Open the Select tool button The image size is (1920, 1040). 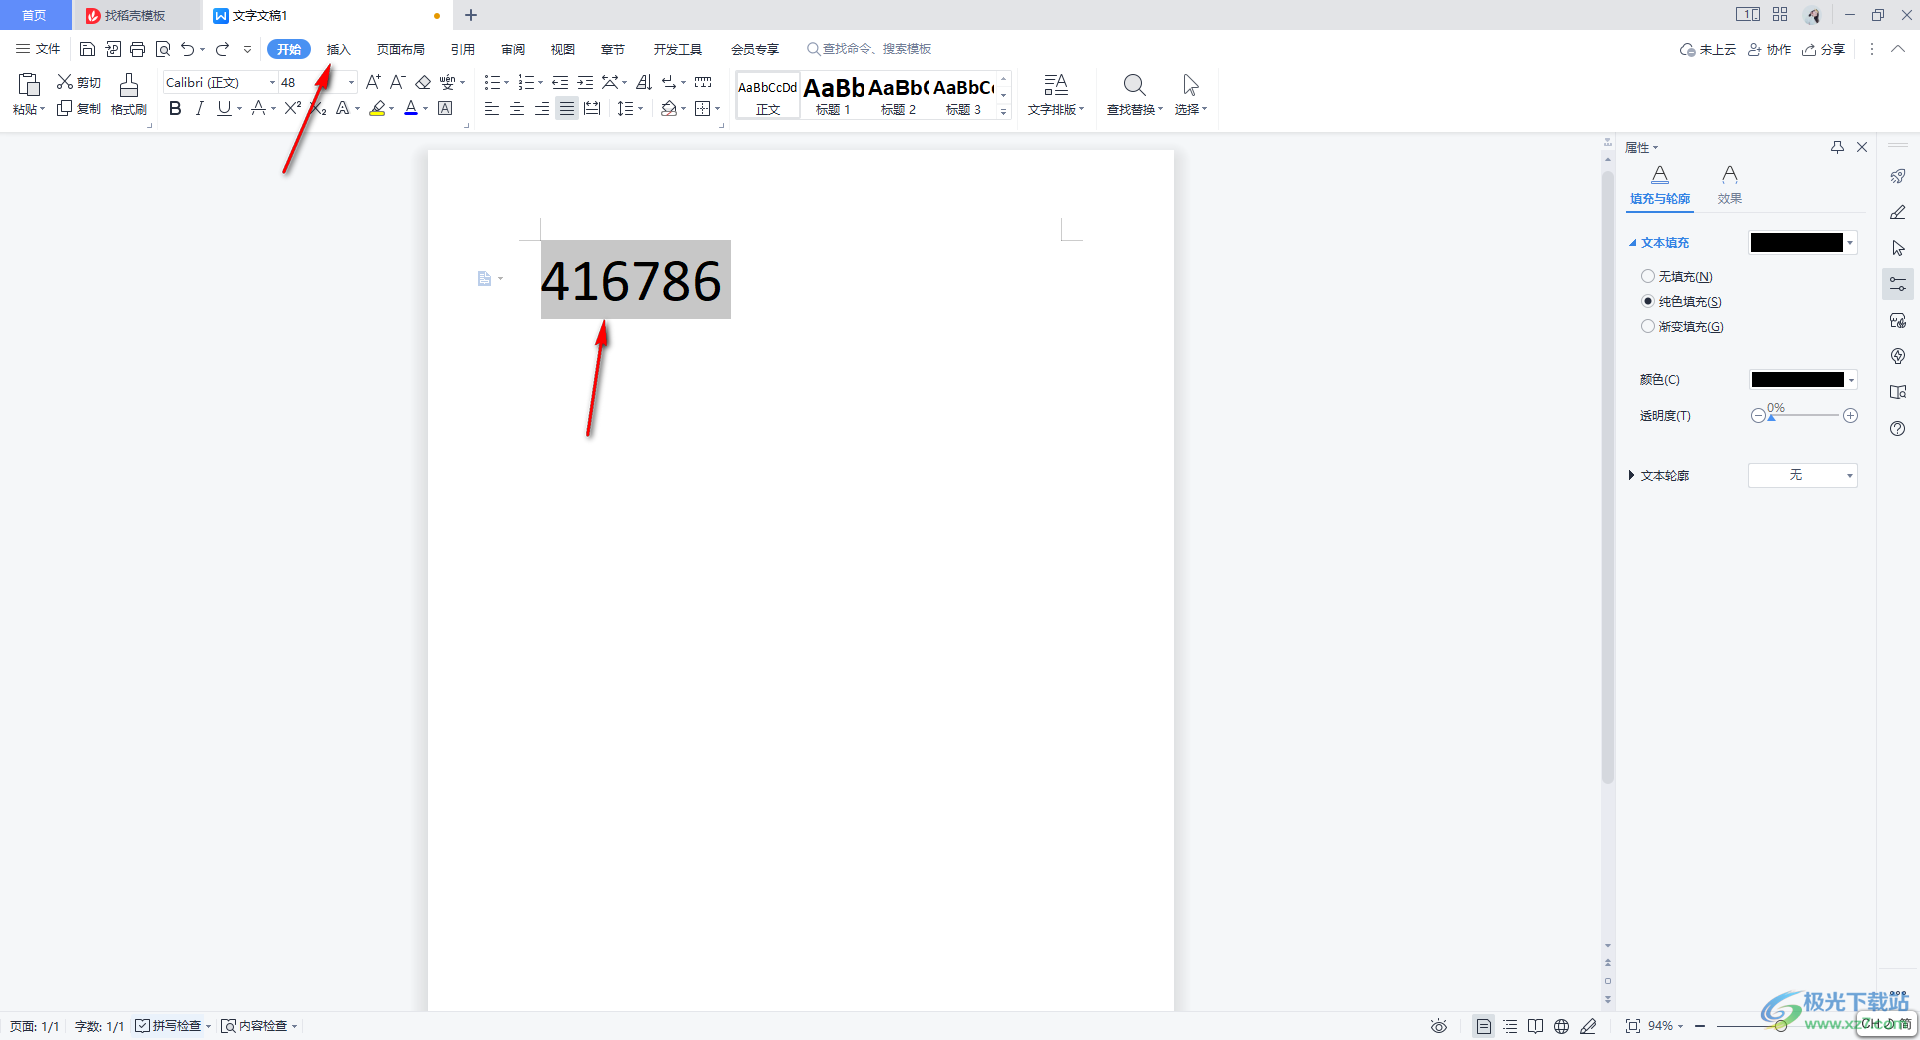click(1190, 95)
